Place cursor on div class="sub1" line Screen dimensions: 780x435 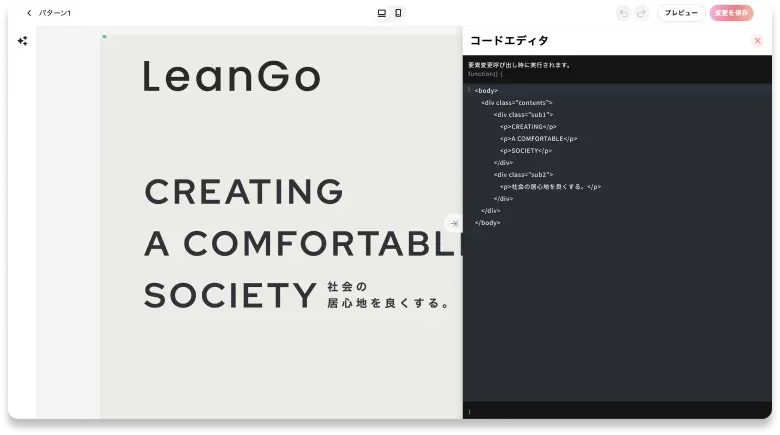[x=523, y=114]
